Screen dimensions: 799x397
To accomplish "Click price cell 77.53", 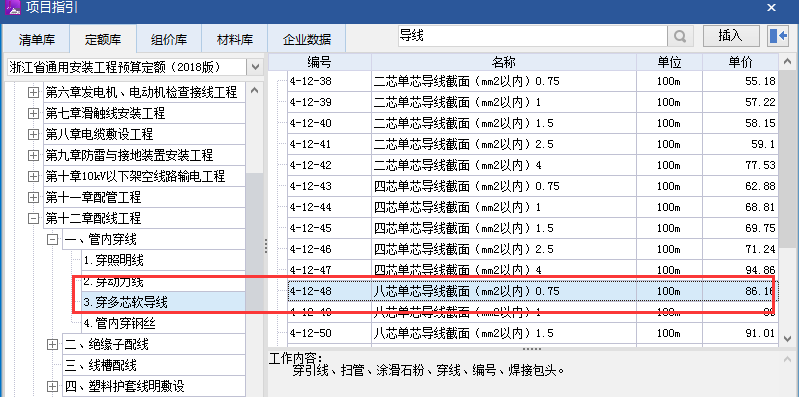I will click(x=740, y=166).
